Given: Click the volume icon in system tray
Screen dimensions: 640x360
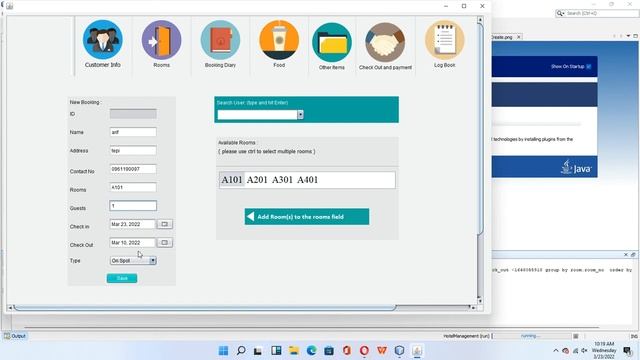Looking at the screenshot, I should [x=584, y=351].
